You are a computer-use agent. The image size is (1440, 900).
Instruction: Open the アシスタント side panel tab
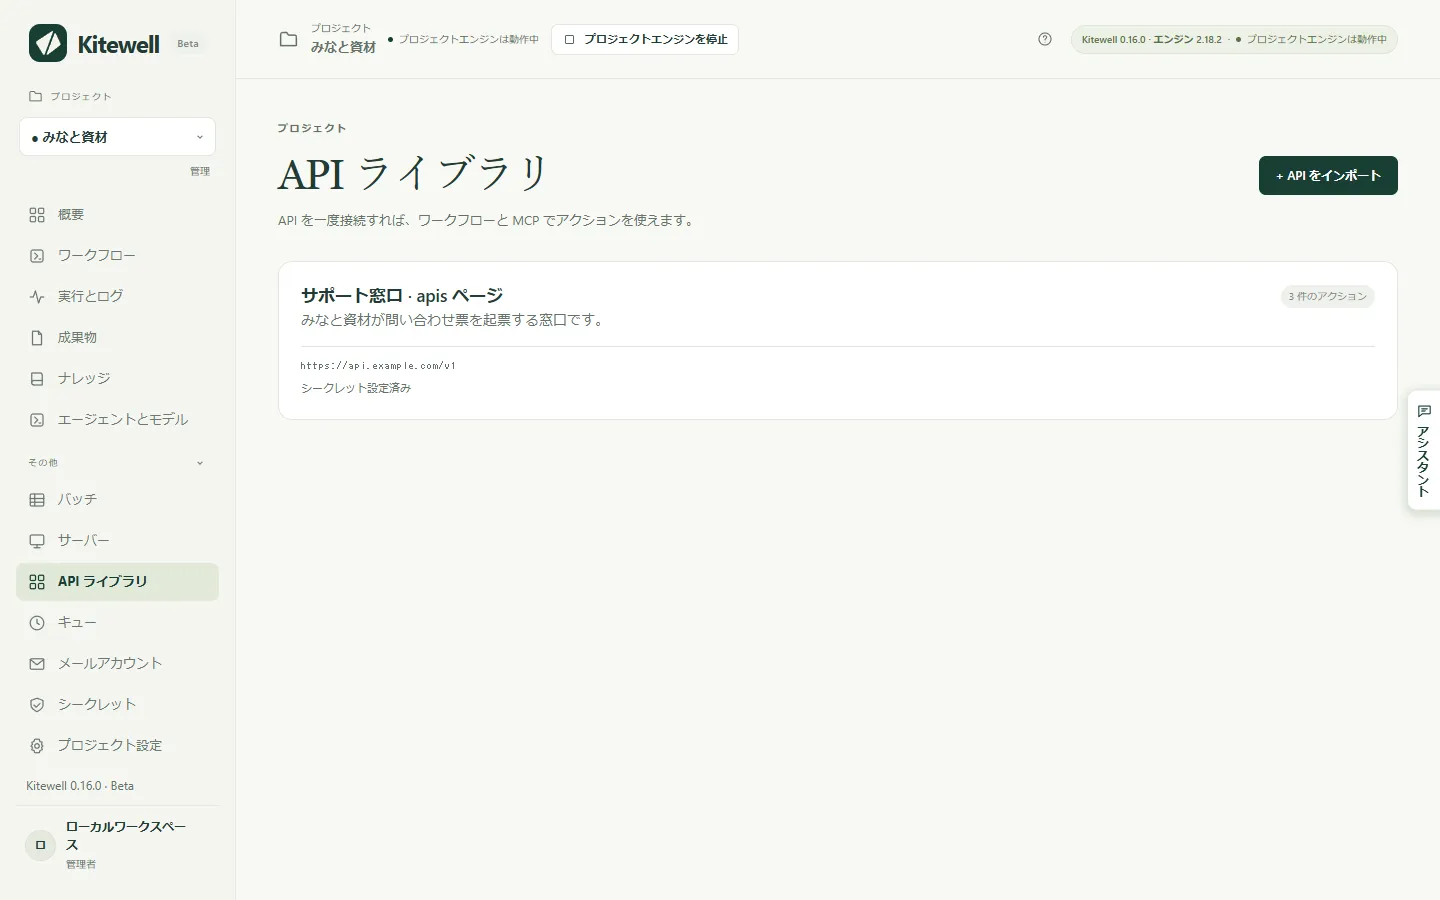(1424, 451)
